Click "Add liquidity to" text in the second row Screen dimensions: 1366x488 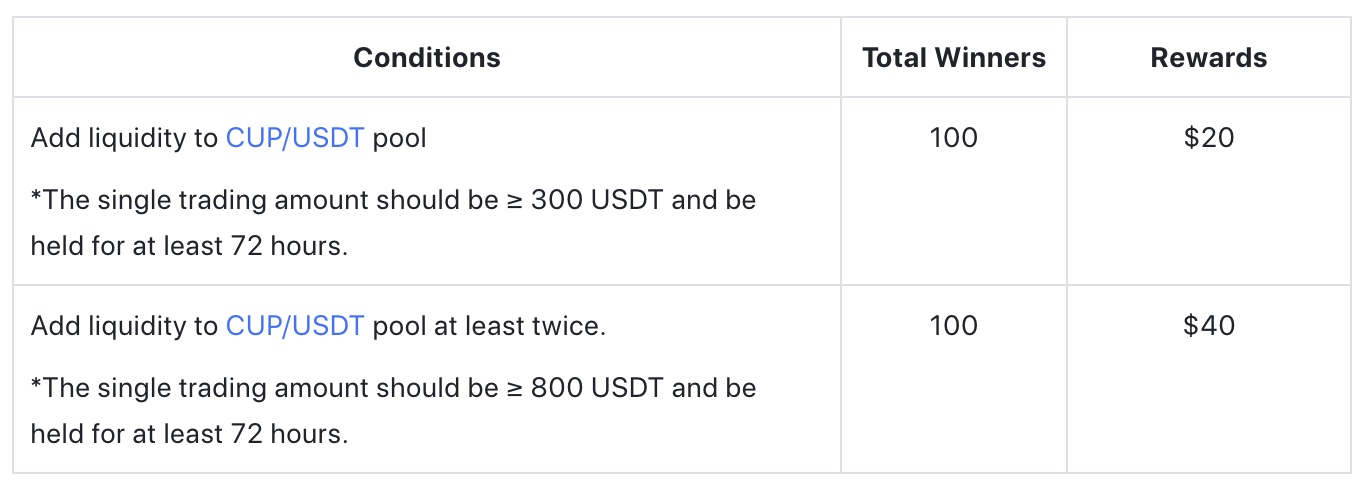point(124,325)
